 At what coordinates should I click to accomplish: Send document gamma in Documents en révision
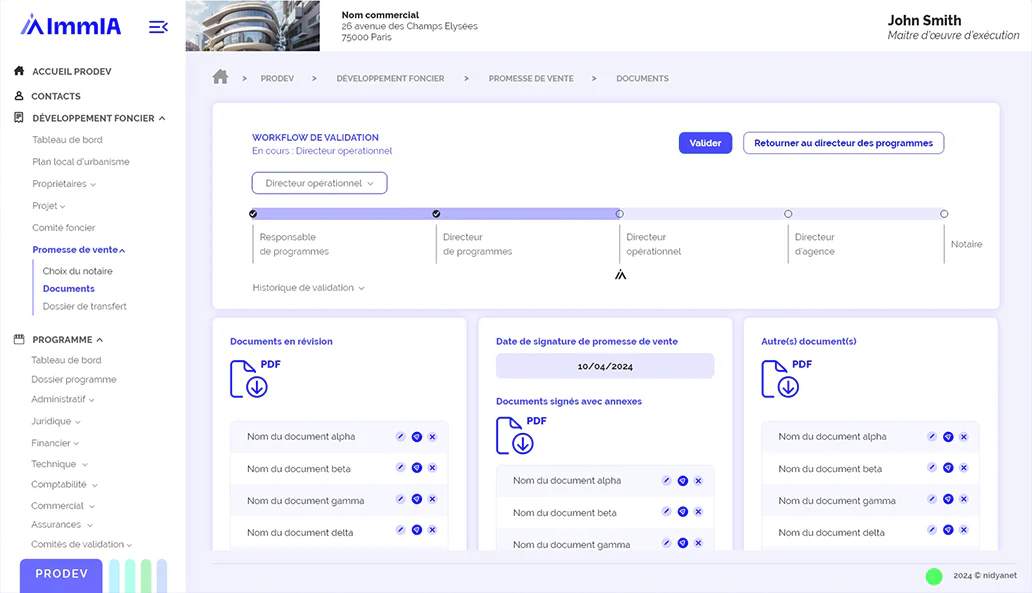[x=417, y=499]
